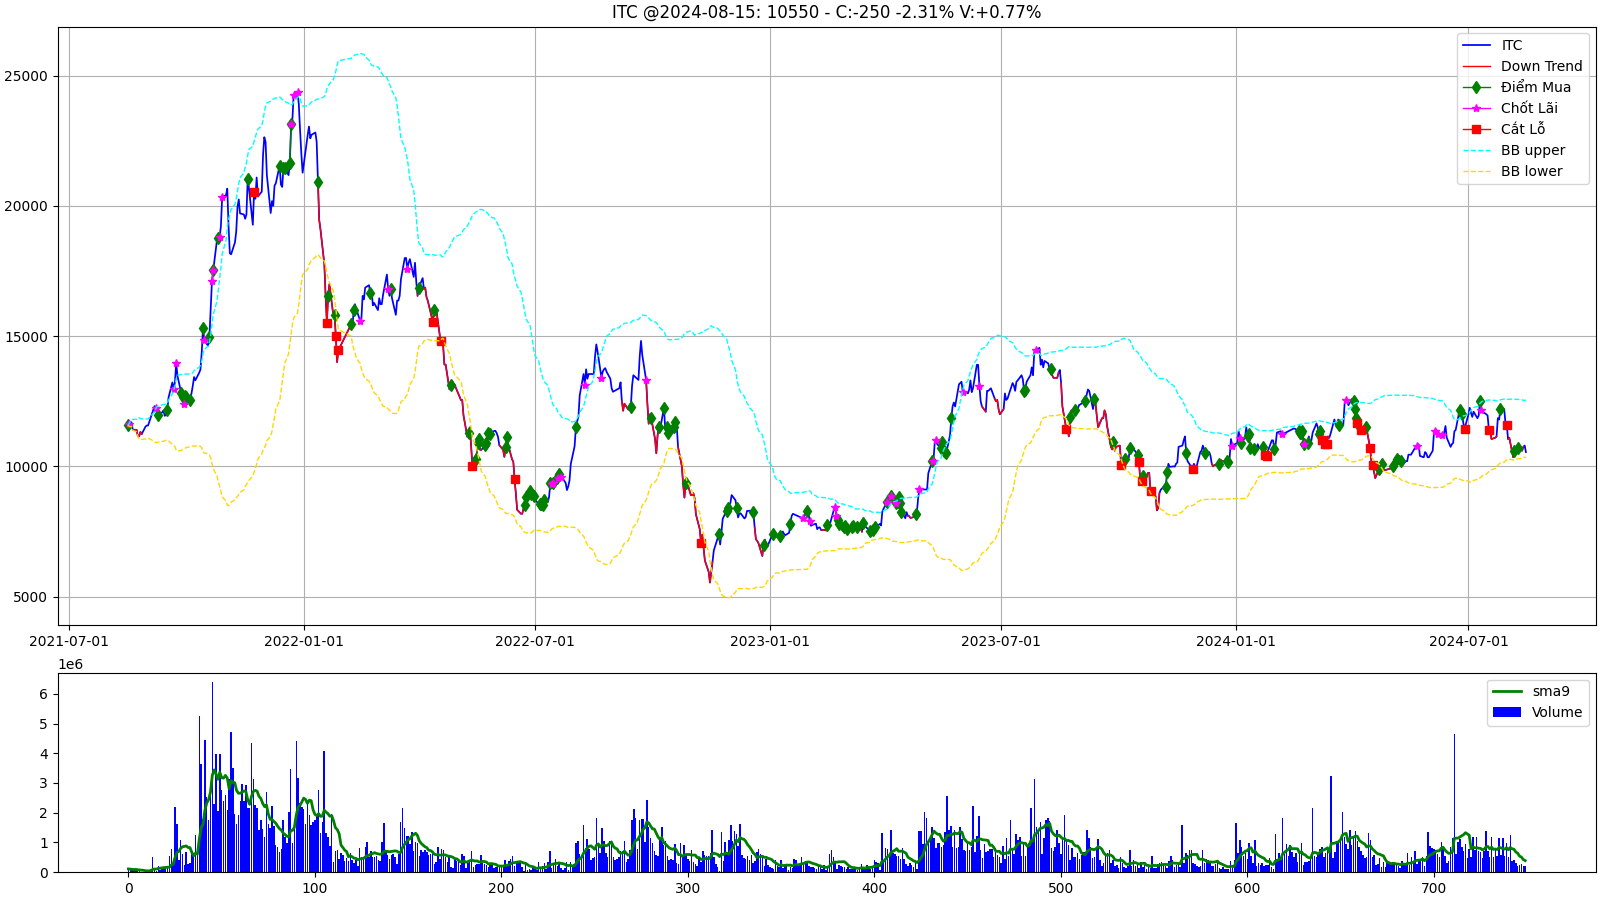Click the 2 tick on the volume y-axis
The width and height of the screenshot is (1600, 900).
43,813
